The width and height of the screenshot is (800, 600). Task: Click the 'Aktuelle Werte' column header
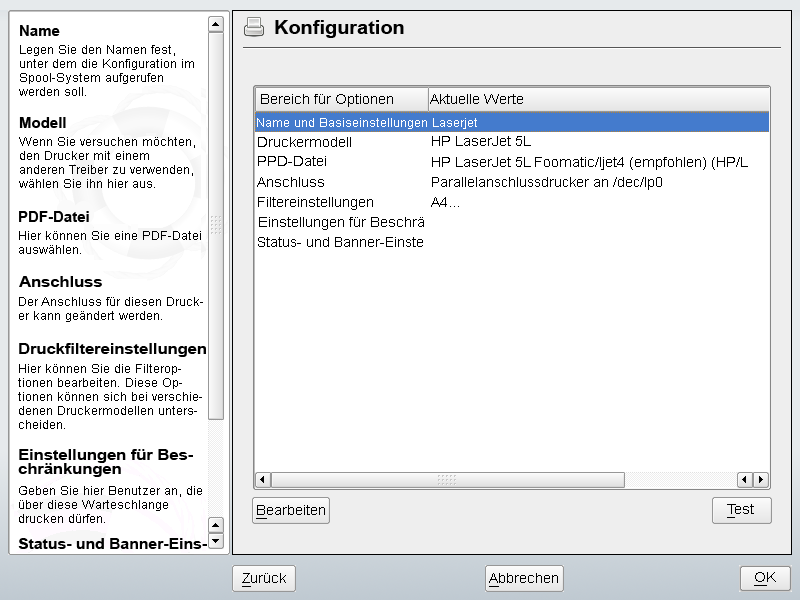[477, 99]
